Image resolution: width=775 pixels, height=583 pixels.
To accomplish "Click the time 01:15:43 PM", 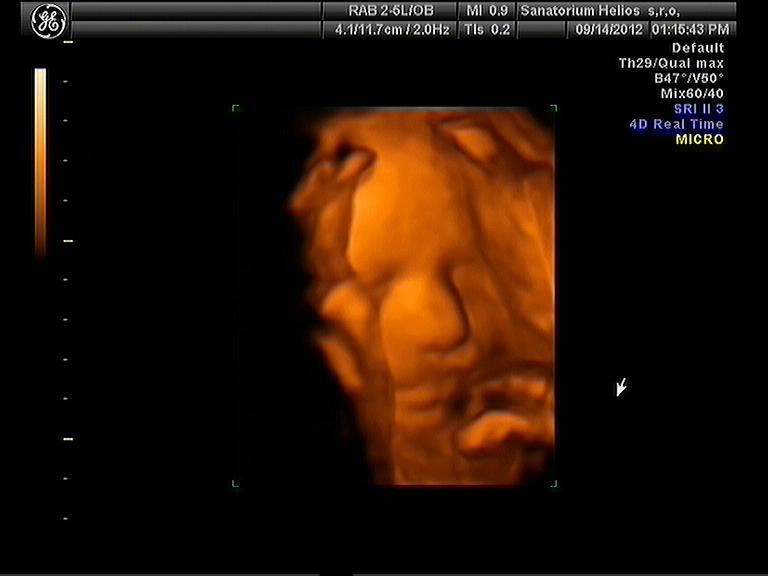I will pos(690,30).
